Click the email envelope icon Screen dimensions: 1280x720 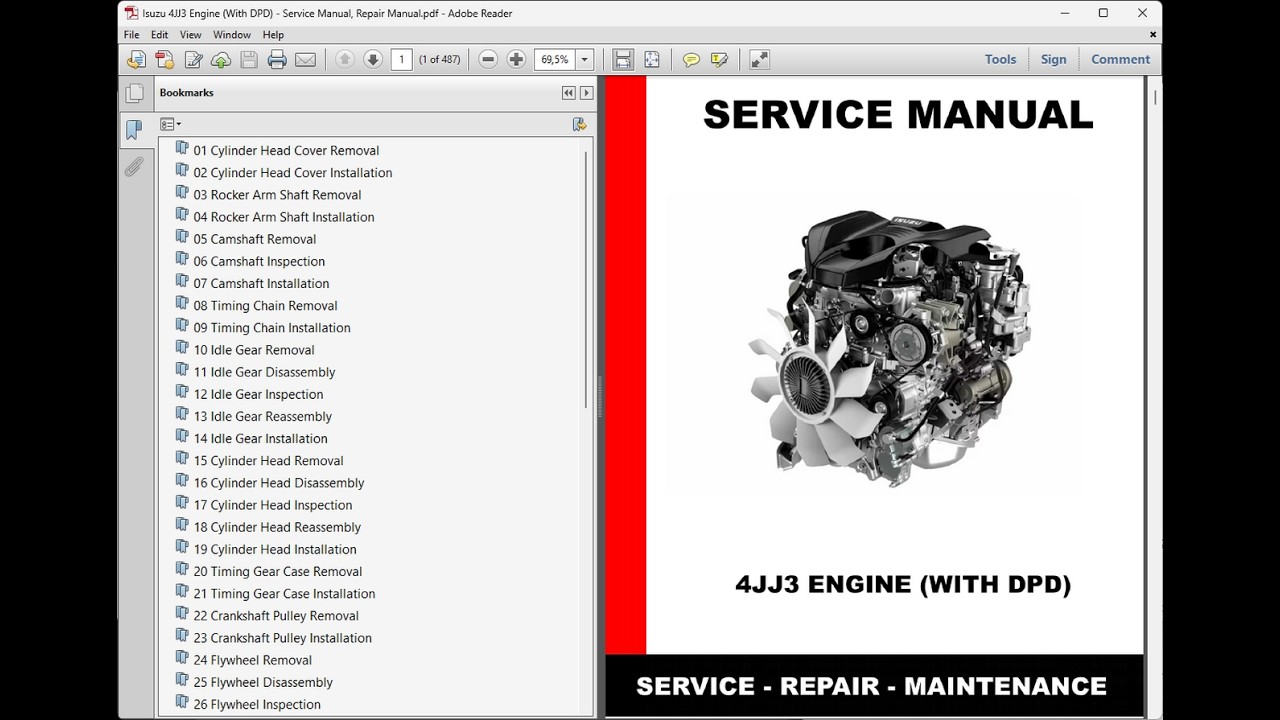[x=305, y=60]
